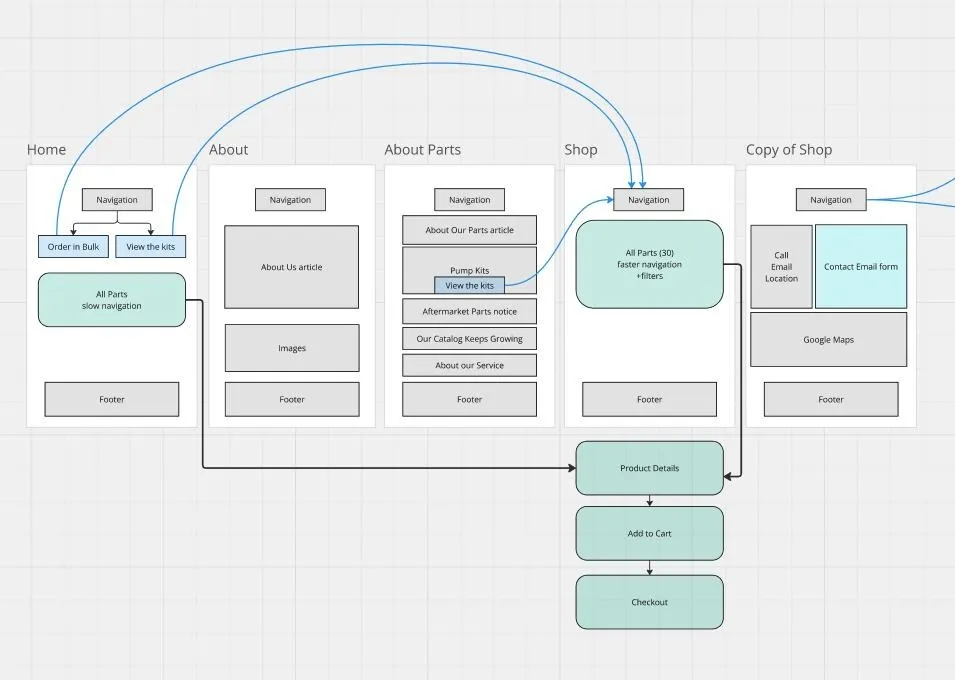This screenshot has height=680, width=955.
Task: Select the Shop frame title
Action: point(580,150)
